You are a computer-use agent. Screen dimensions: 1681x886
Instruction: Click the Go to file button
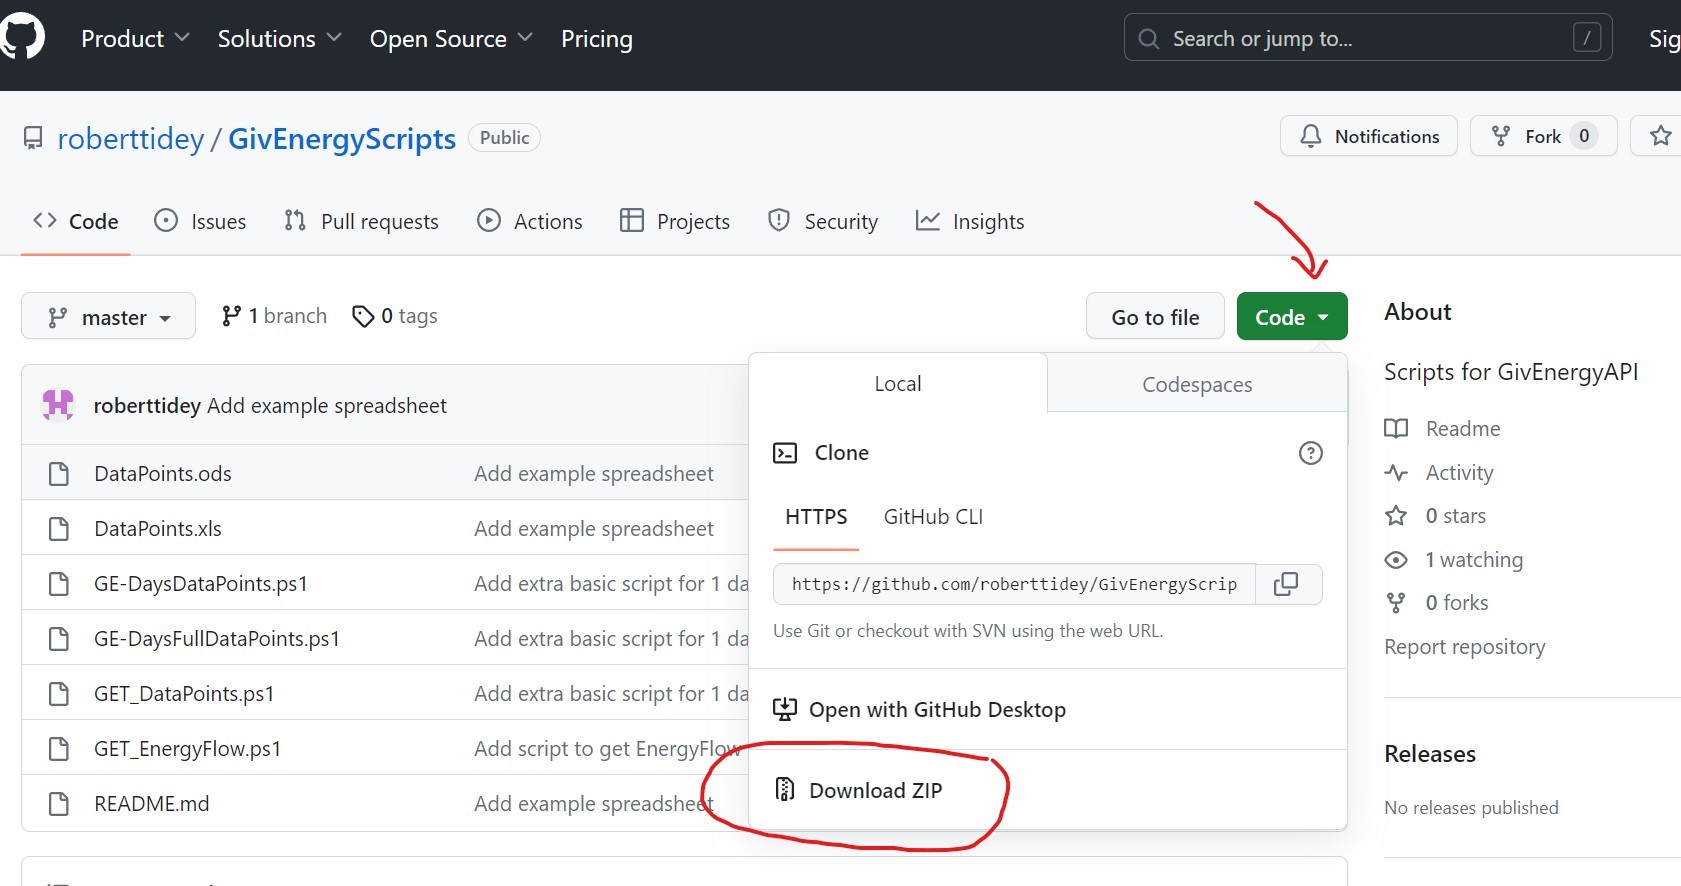[x=1155, y=317]
